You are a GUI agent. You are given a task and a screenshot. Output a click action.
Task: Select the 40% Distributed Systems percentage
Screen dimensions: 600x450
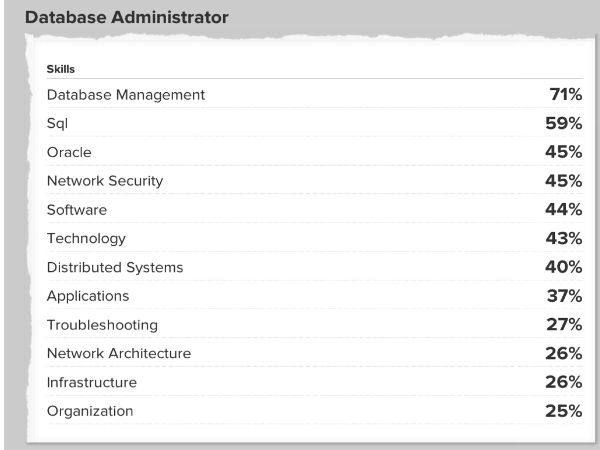[x=565, y=267]
